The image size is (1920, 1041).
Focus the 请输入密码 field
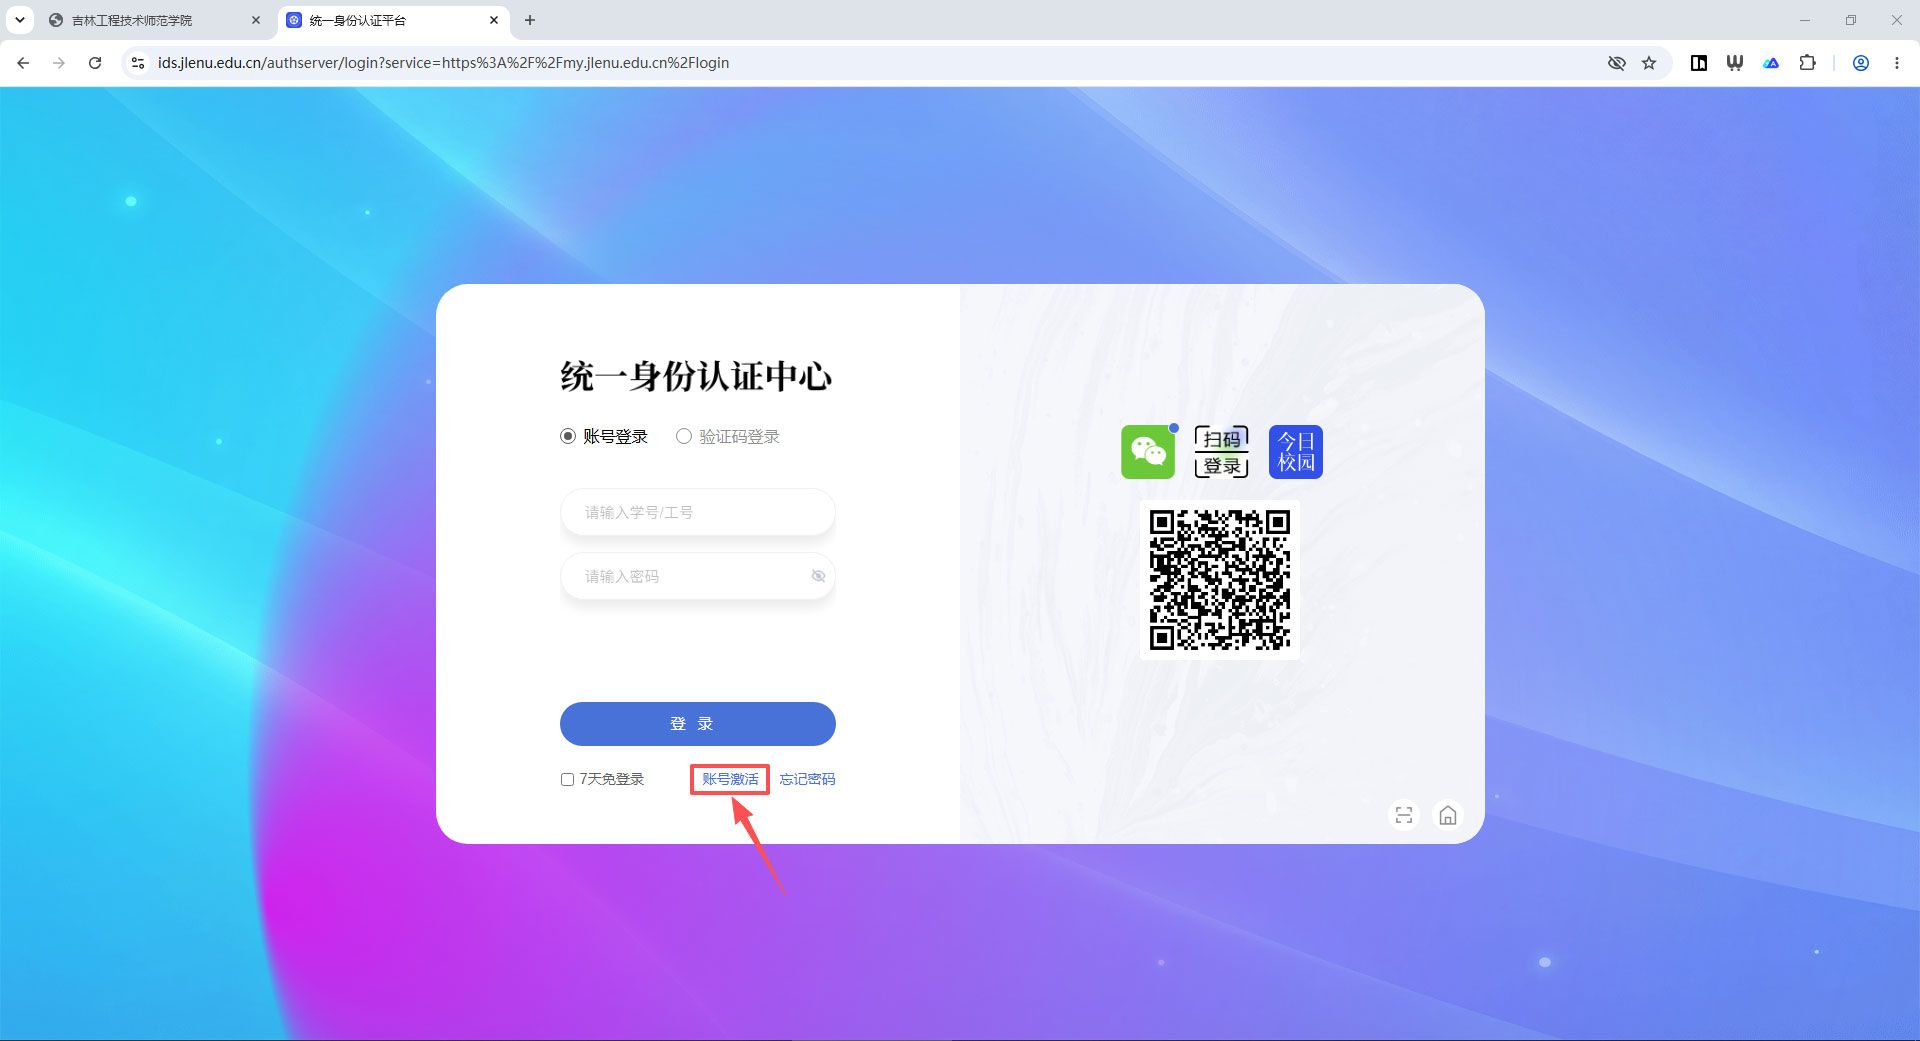(x=698, y=576)
